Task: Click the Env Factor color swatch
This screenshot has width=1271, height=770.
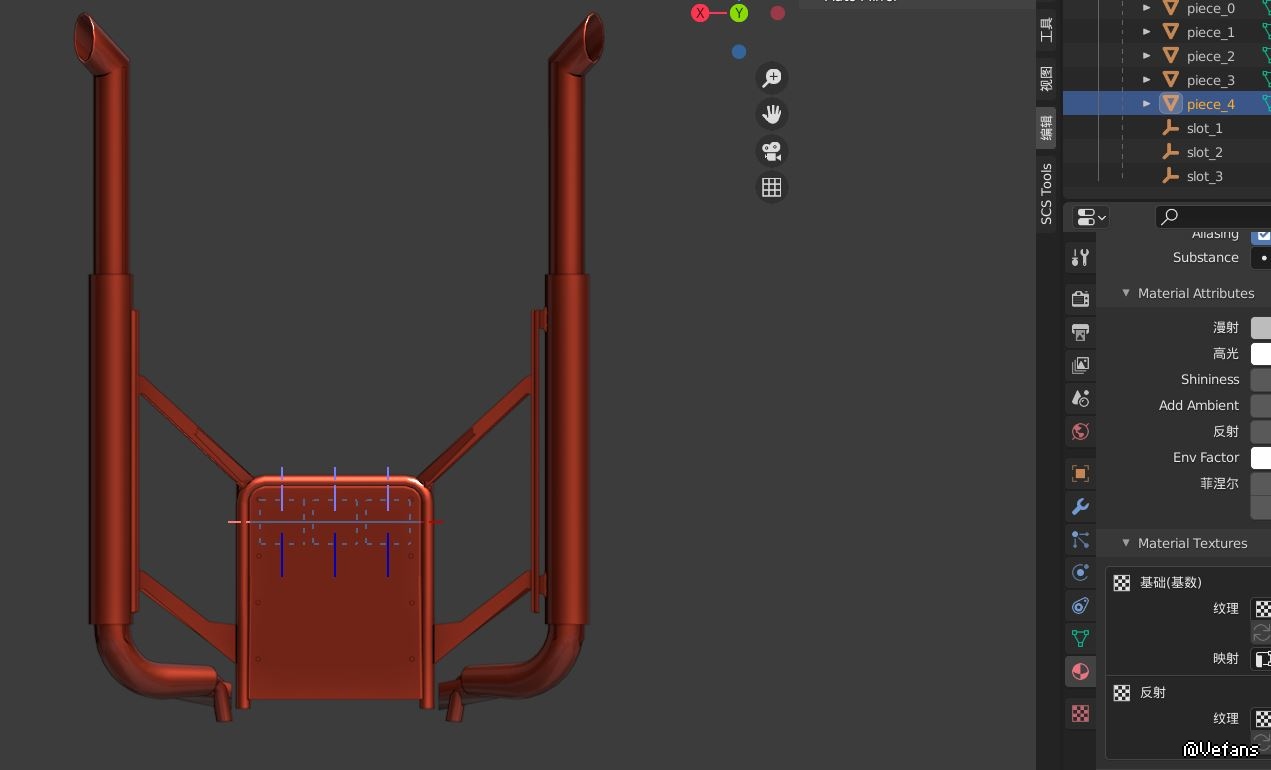Action: (1261, 458)
